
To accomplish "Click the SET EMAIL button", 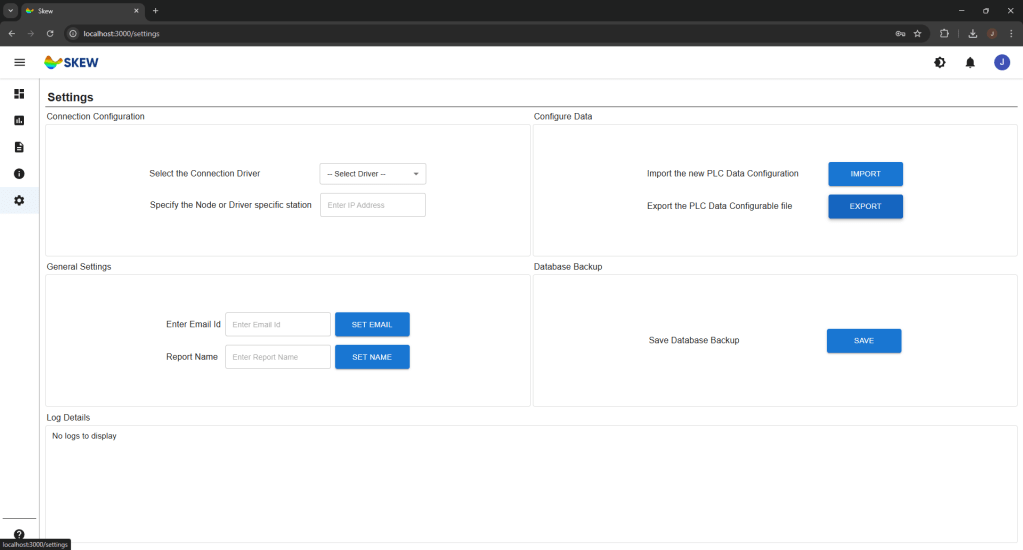I will click(x=372, y=325).
